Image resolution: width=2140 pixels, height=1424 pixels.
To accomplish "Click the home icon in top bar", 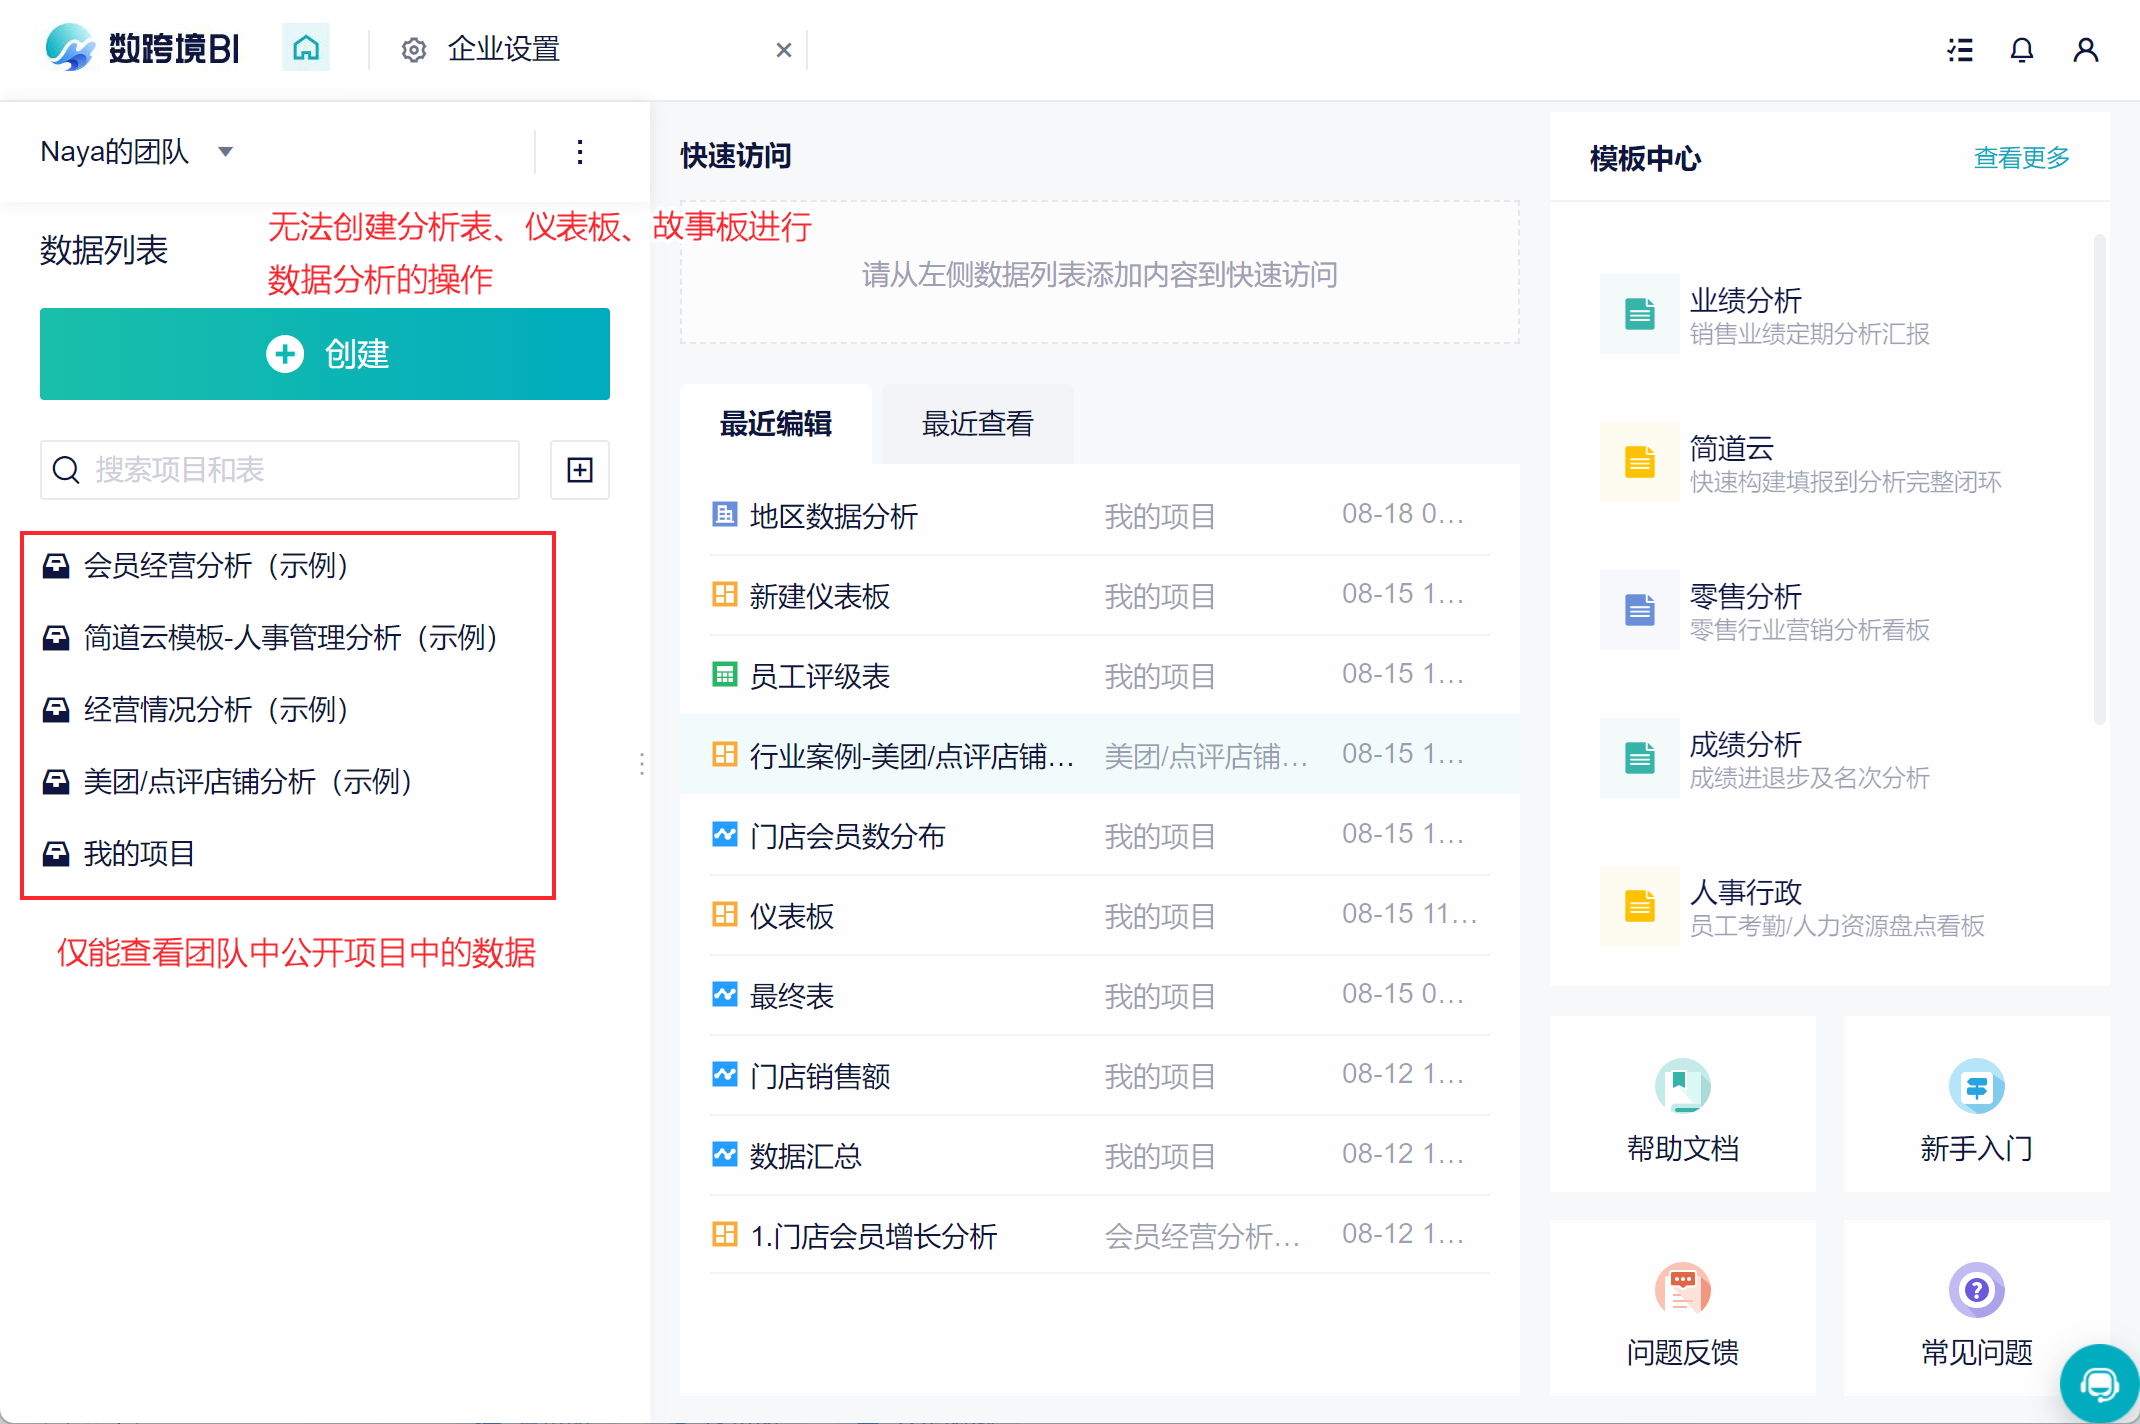I will pos(305,49).
